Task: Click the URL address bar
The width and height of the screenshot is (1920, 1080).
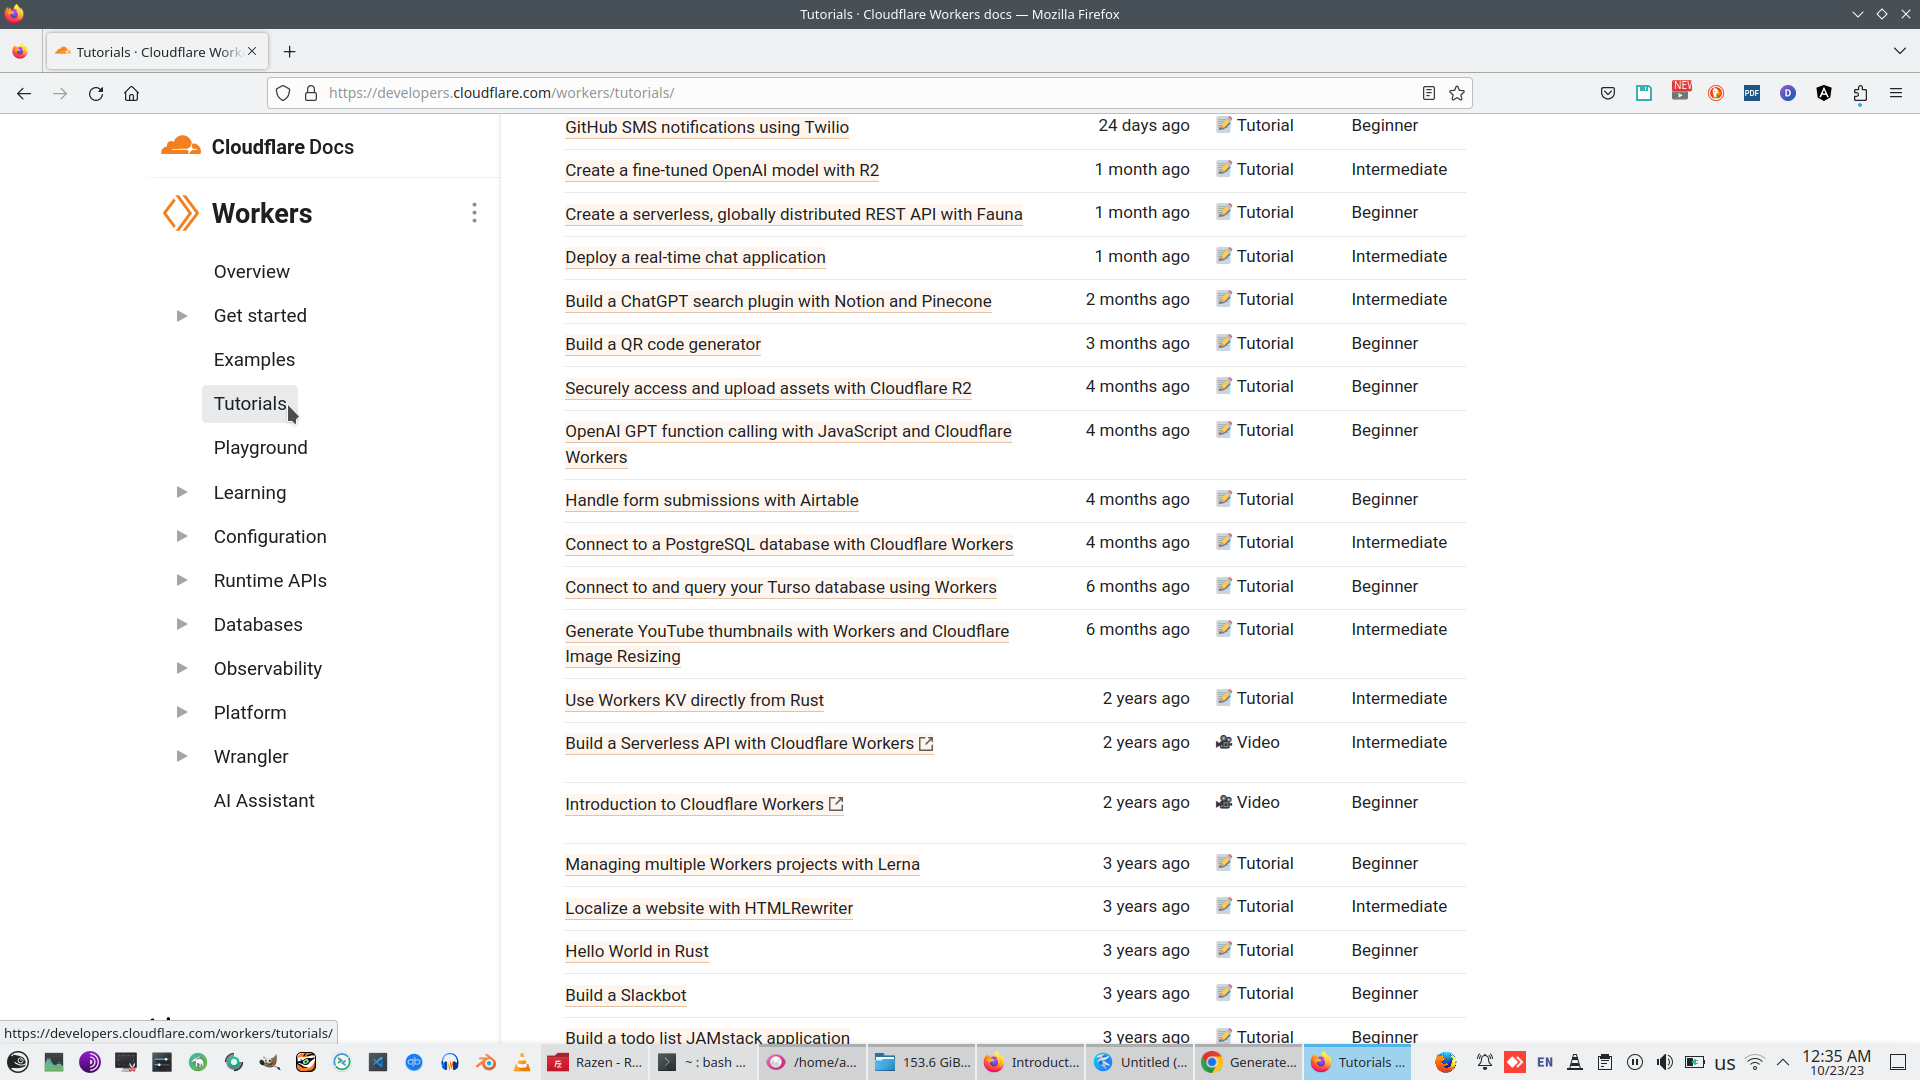Action: click(x=860, y=93)
